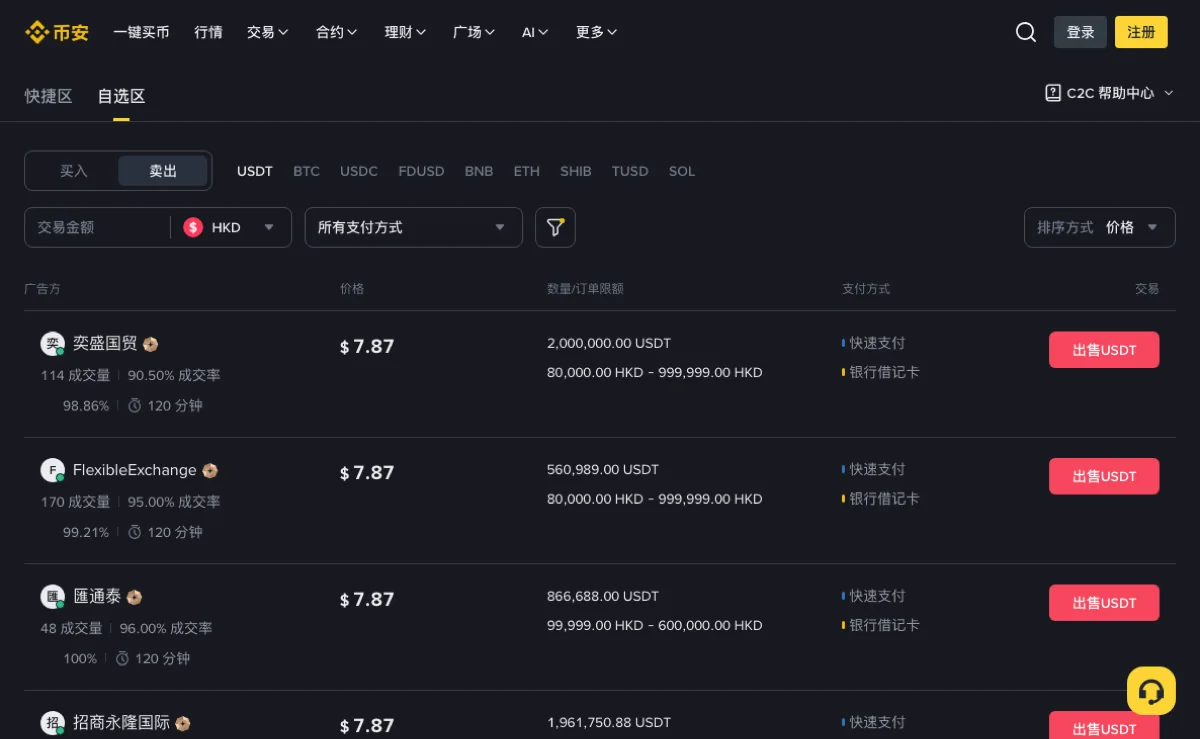Expand the 理财 navigation menu
Viewport: 1200px width, 739px height.
click(x=405, y=32)
